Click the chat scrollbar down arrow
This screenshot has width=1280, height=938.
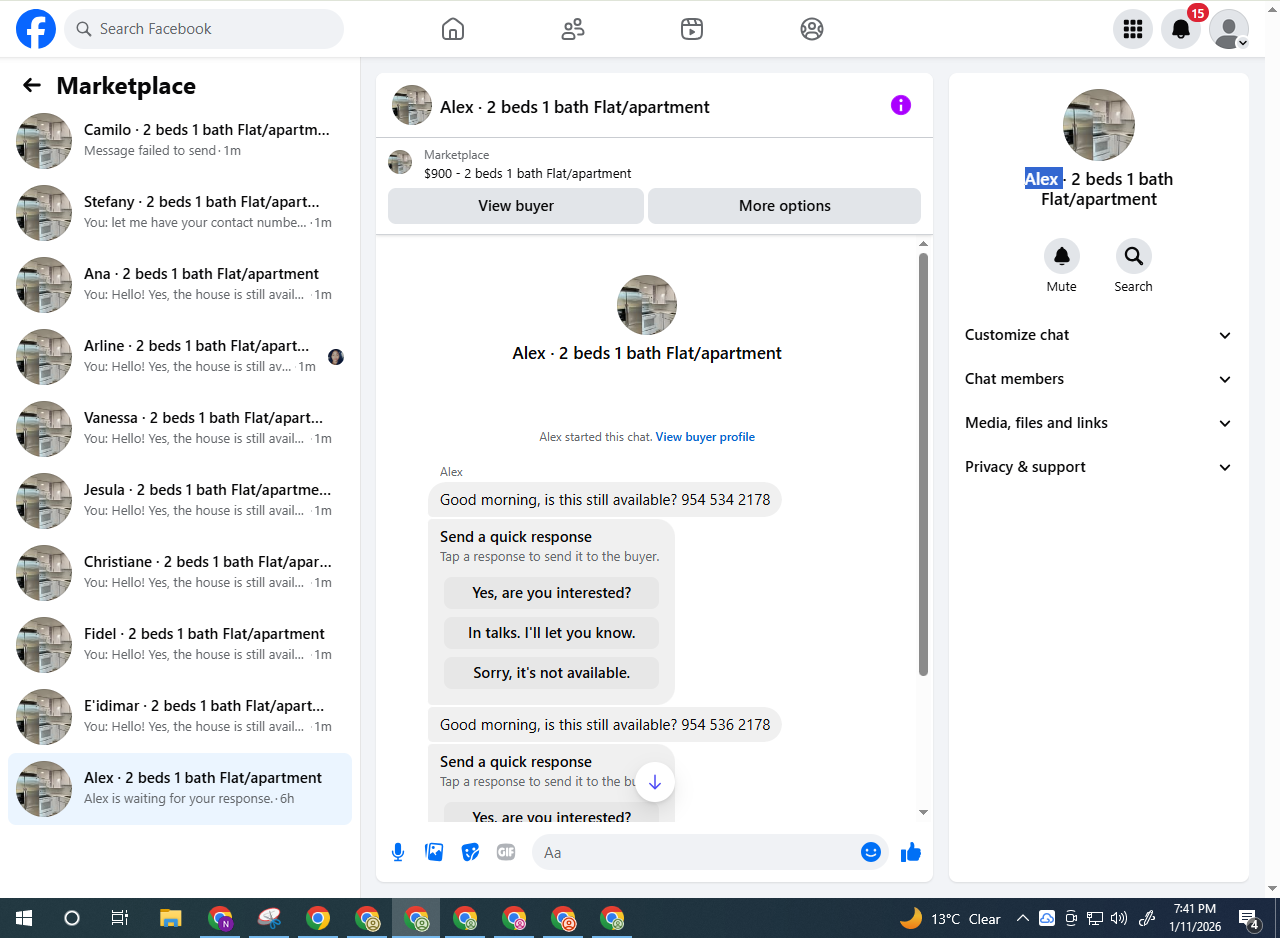(x=923, y=812)
